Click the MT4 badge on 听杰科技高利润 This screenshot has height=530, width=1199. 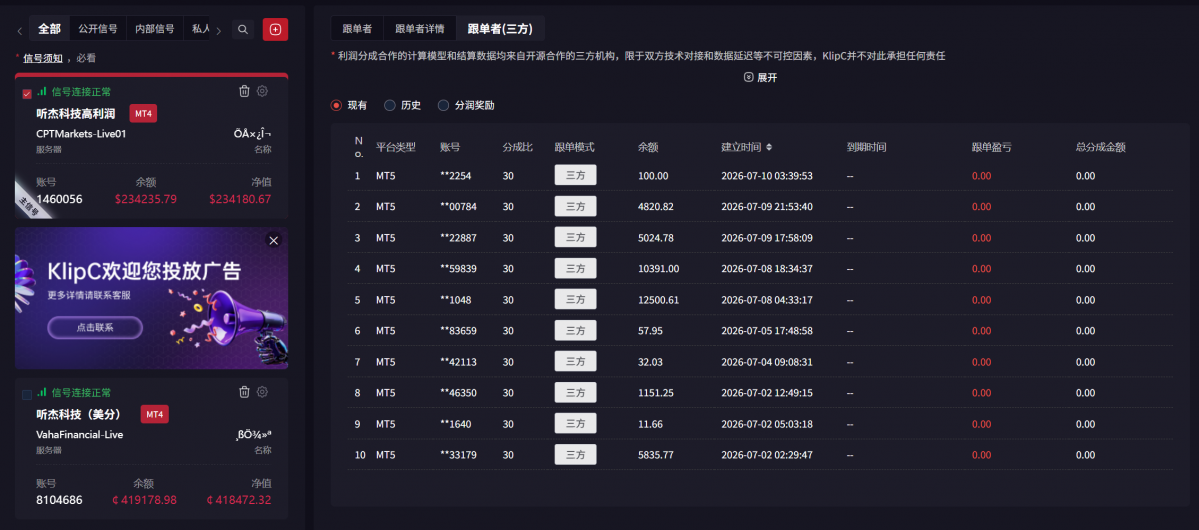tap(143, 113)
